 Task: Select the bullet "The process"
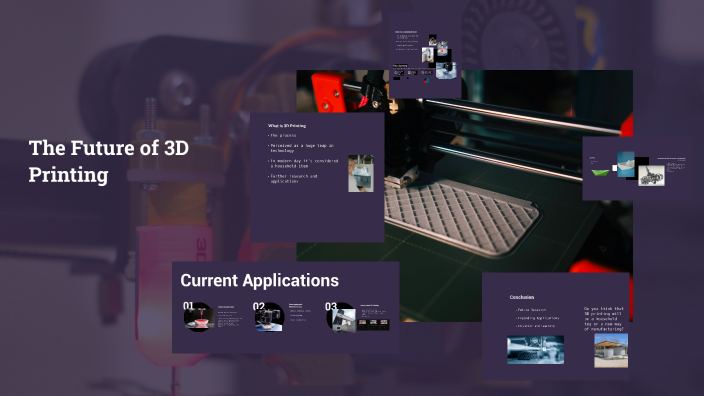(x=282, y=135)
